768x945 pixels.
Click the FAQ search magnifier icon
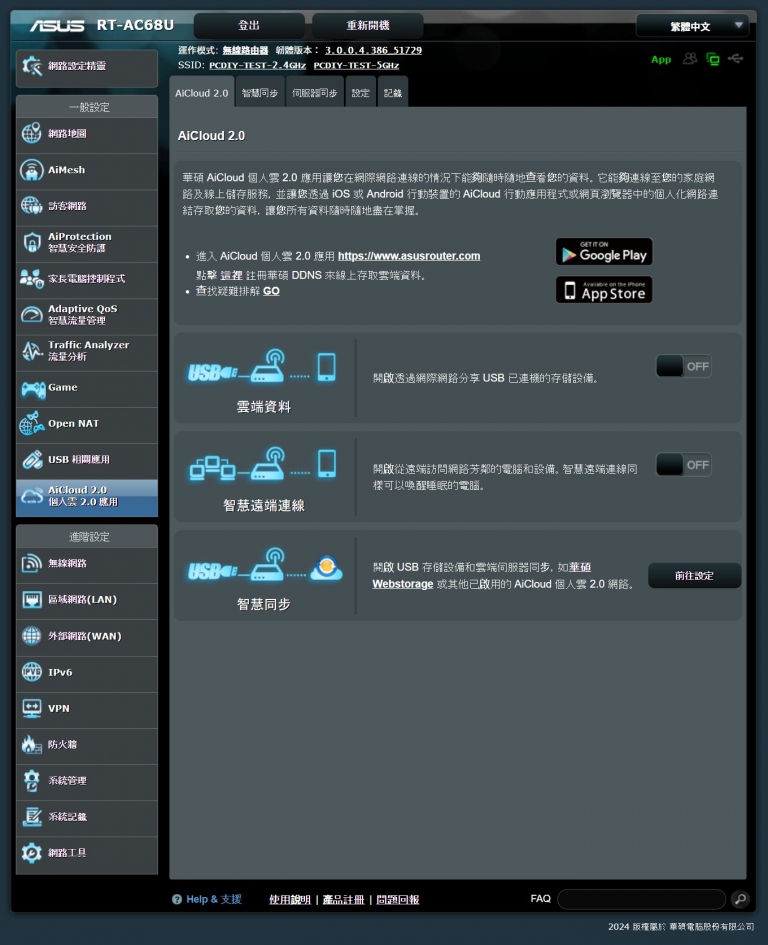pos(740,899)
